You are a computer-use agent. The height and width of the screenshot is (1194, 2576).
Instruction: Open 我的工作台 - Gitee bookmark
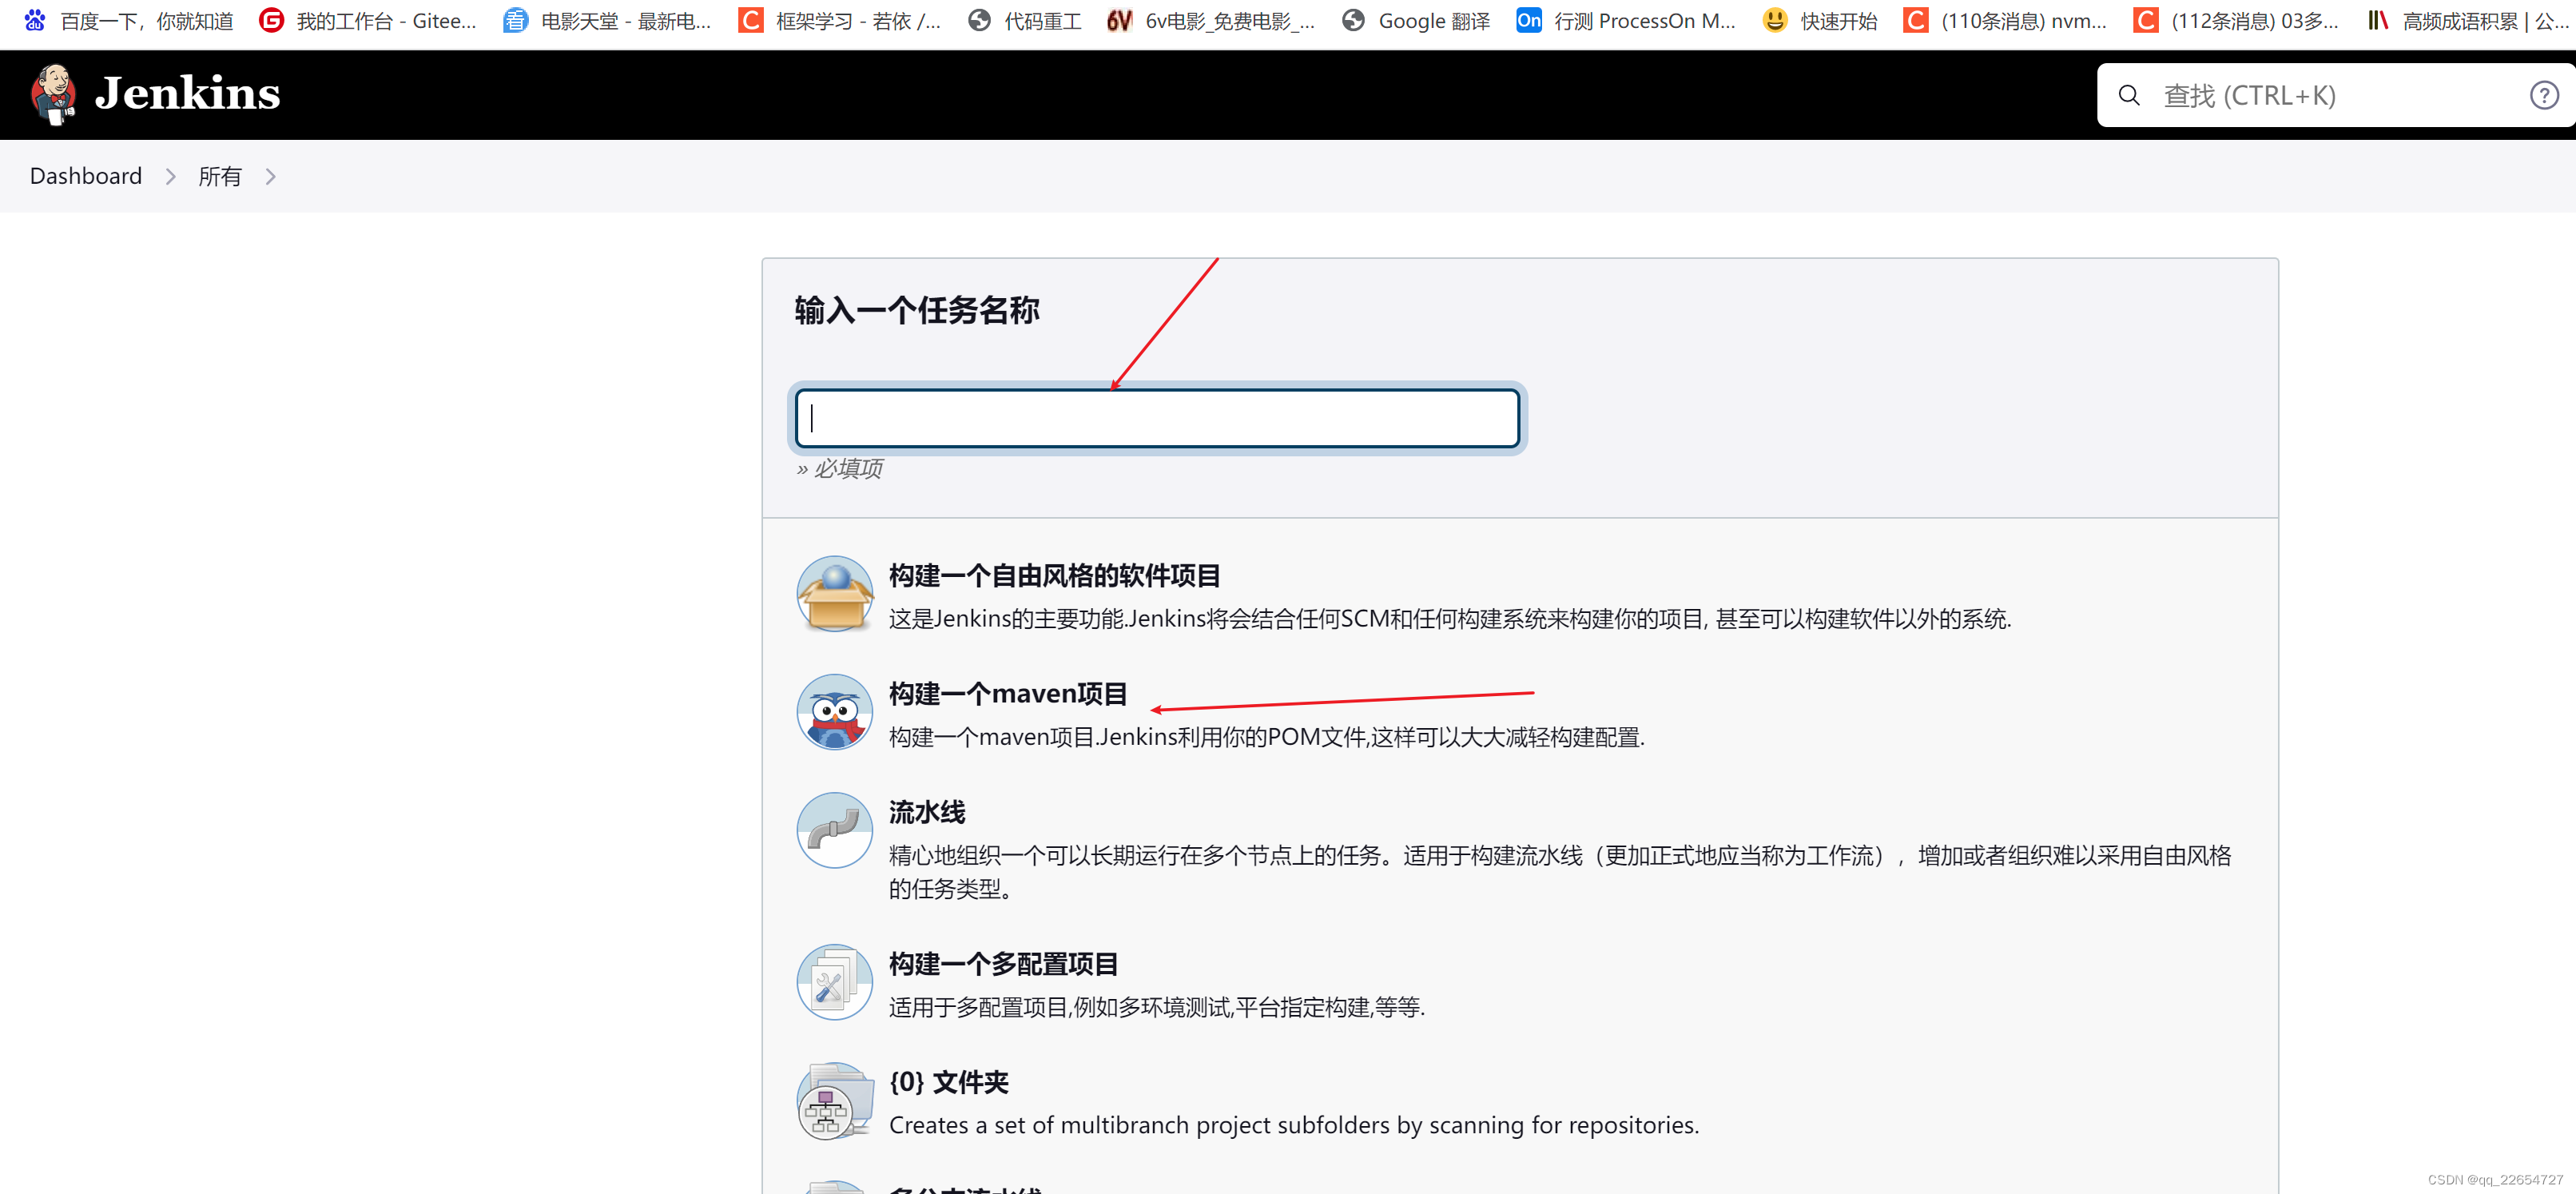coord(368,21)
